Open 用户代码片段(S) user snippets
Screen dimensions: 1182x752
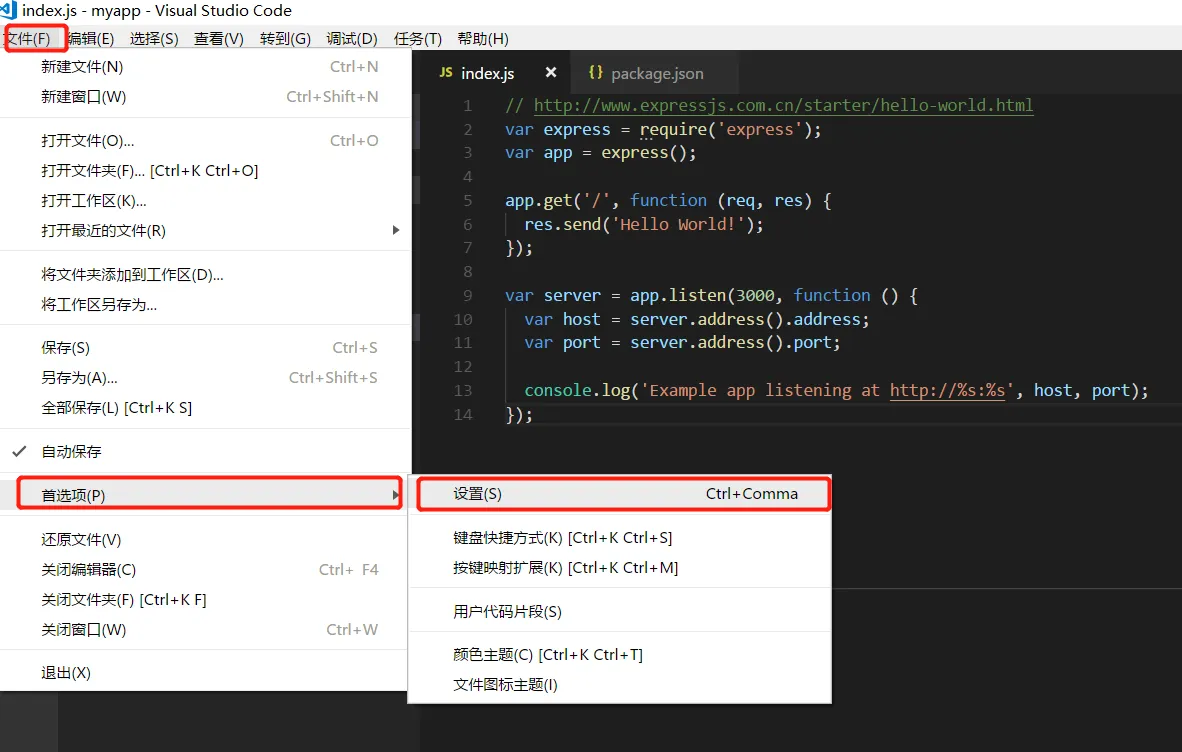[620, 612]
